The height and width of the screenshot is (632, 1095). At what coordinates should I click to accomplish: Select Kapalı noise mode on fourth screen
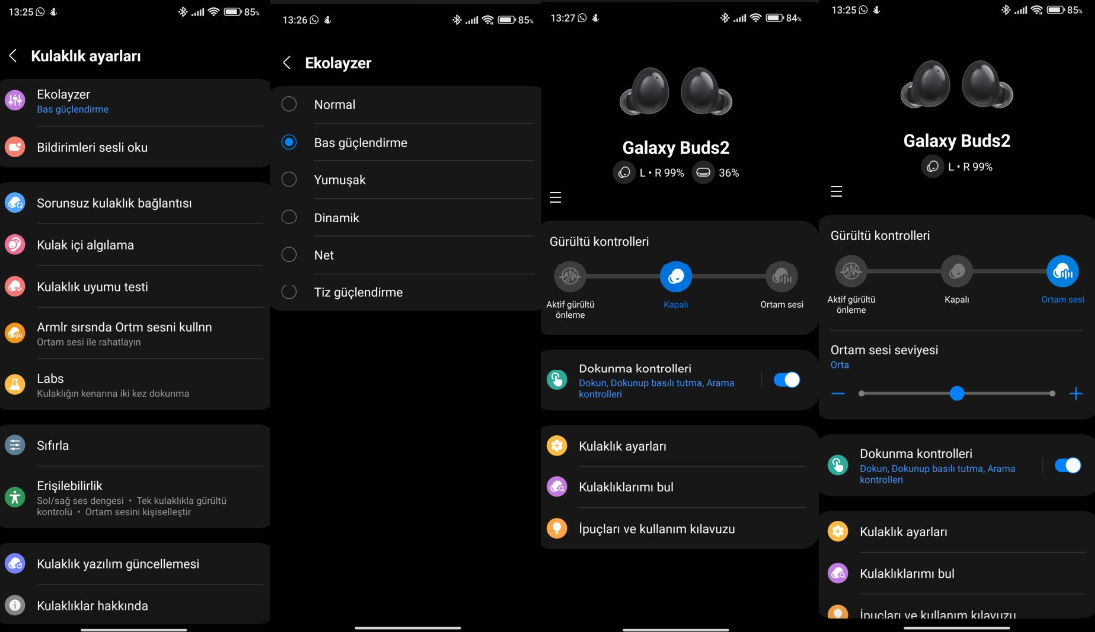[957, 271]
